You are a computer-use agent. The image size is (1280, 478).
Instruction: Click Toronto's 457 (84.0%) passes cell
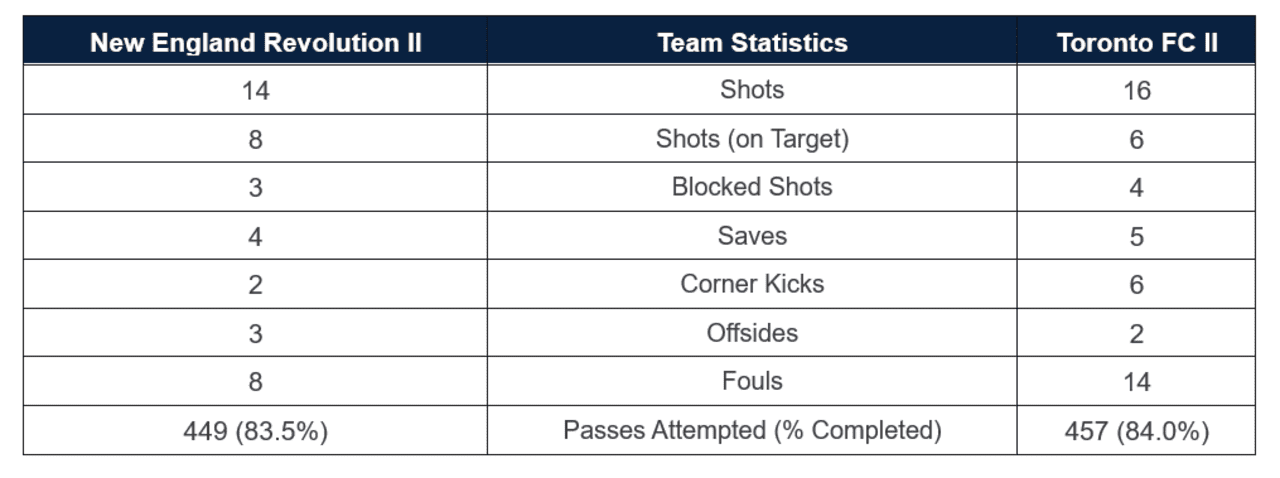[1136, 431]
